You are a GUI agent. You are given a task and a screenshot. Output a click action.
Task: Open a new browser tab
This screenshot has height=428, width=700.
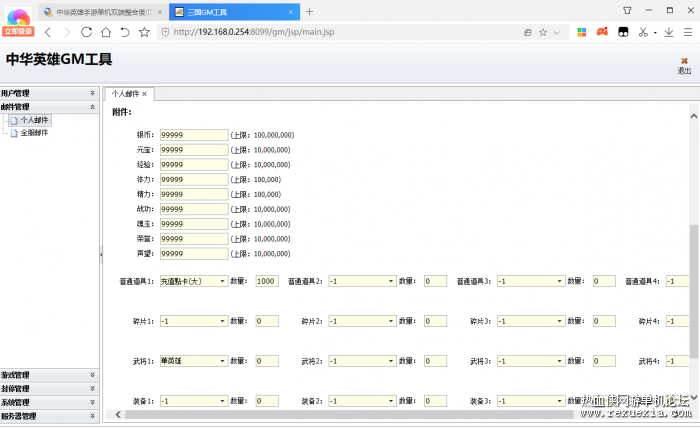click(309, 12)
